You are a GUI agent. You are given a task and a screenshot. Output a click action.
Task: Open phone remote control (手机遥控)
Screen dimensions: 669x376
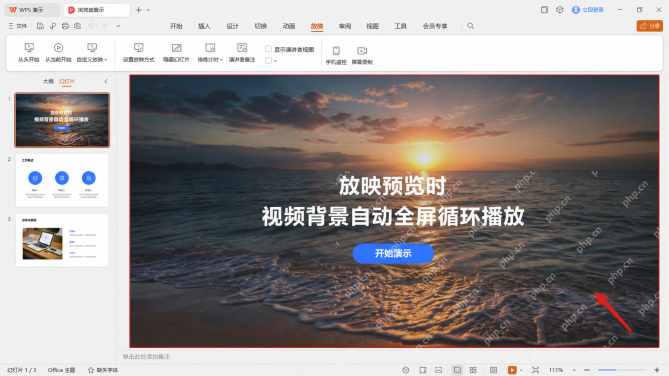(x=336, y=55)
